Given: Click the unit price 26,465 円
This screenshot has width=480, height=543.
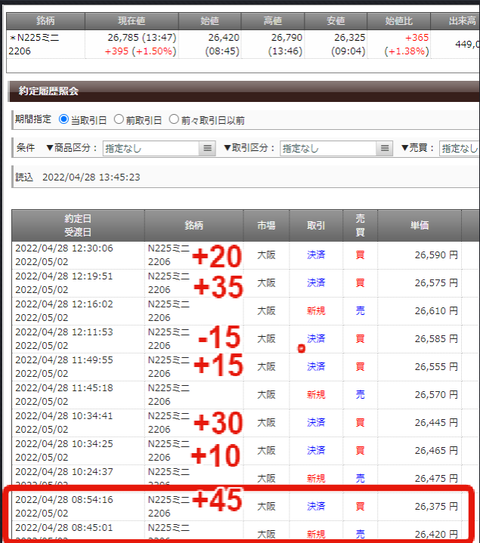Looking at the screenshot, I should tap(436, 451).
